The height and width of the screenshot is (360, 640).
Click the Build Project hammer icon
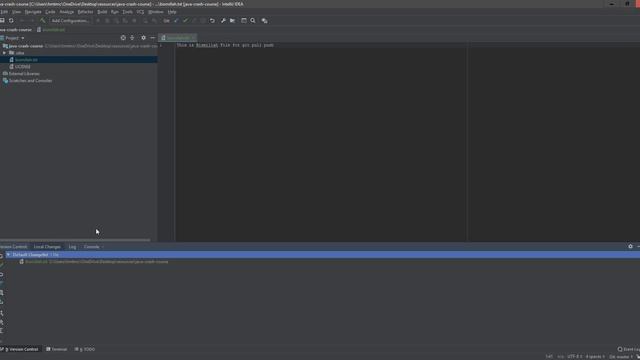[x=42, y=20]
